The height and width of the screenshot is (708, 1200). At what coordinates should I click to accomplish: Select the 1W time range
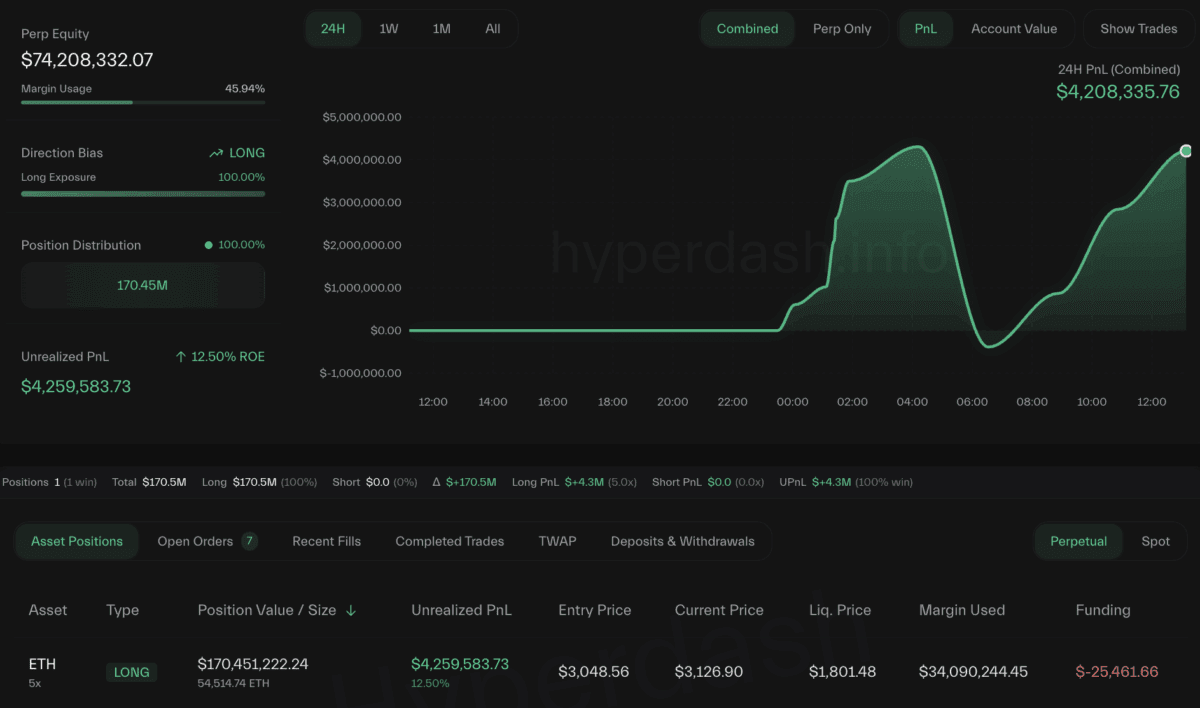[389, 29]
